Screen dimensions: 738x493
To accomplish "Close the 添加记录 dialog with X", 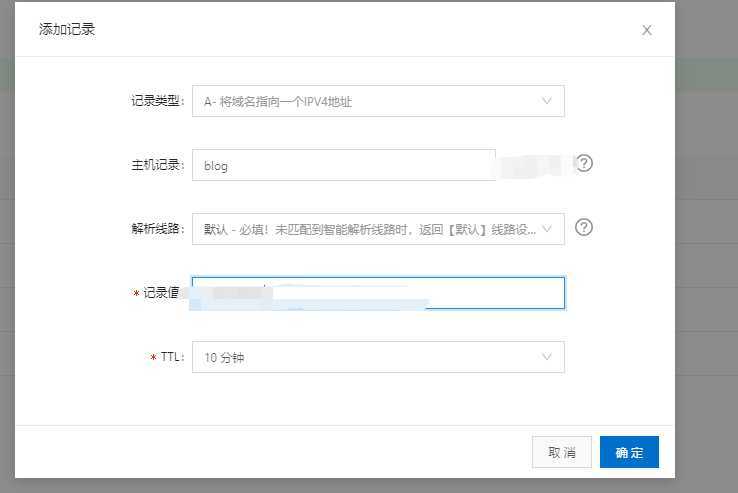I will click(x=647, y=30).
